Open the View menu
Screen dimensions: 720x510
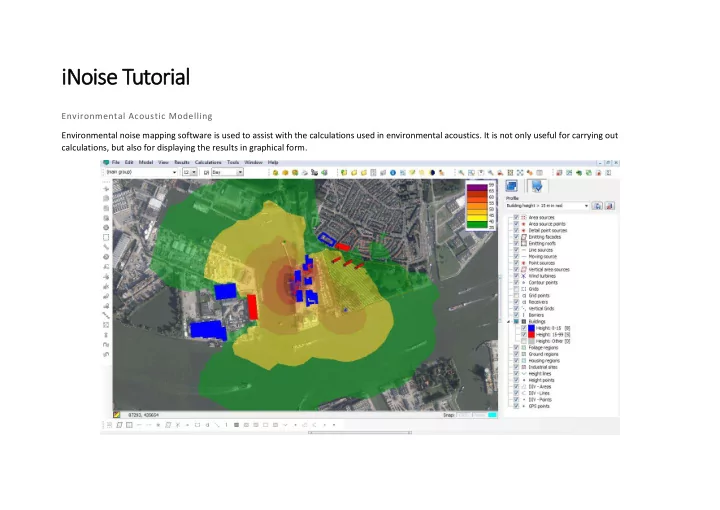coord(163,163)
